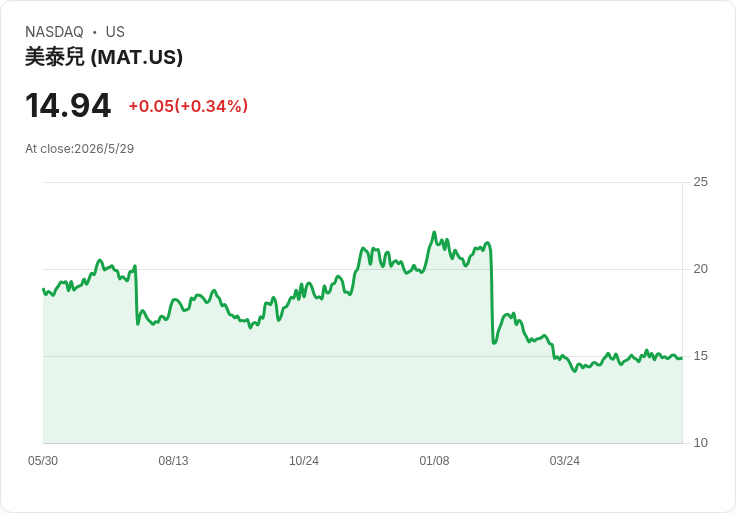
Task: Click the 08/13 date axis label
Action: coord(173,461)
